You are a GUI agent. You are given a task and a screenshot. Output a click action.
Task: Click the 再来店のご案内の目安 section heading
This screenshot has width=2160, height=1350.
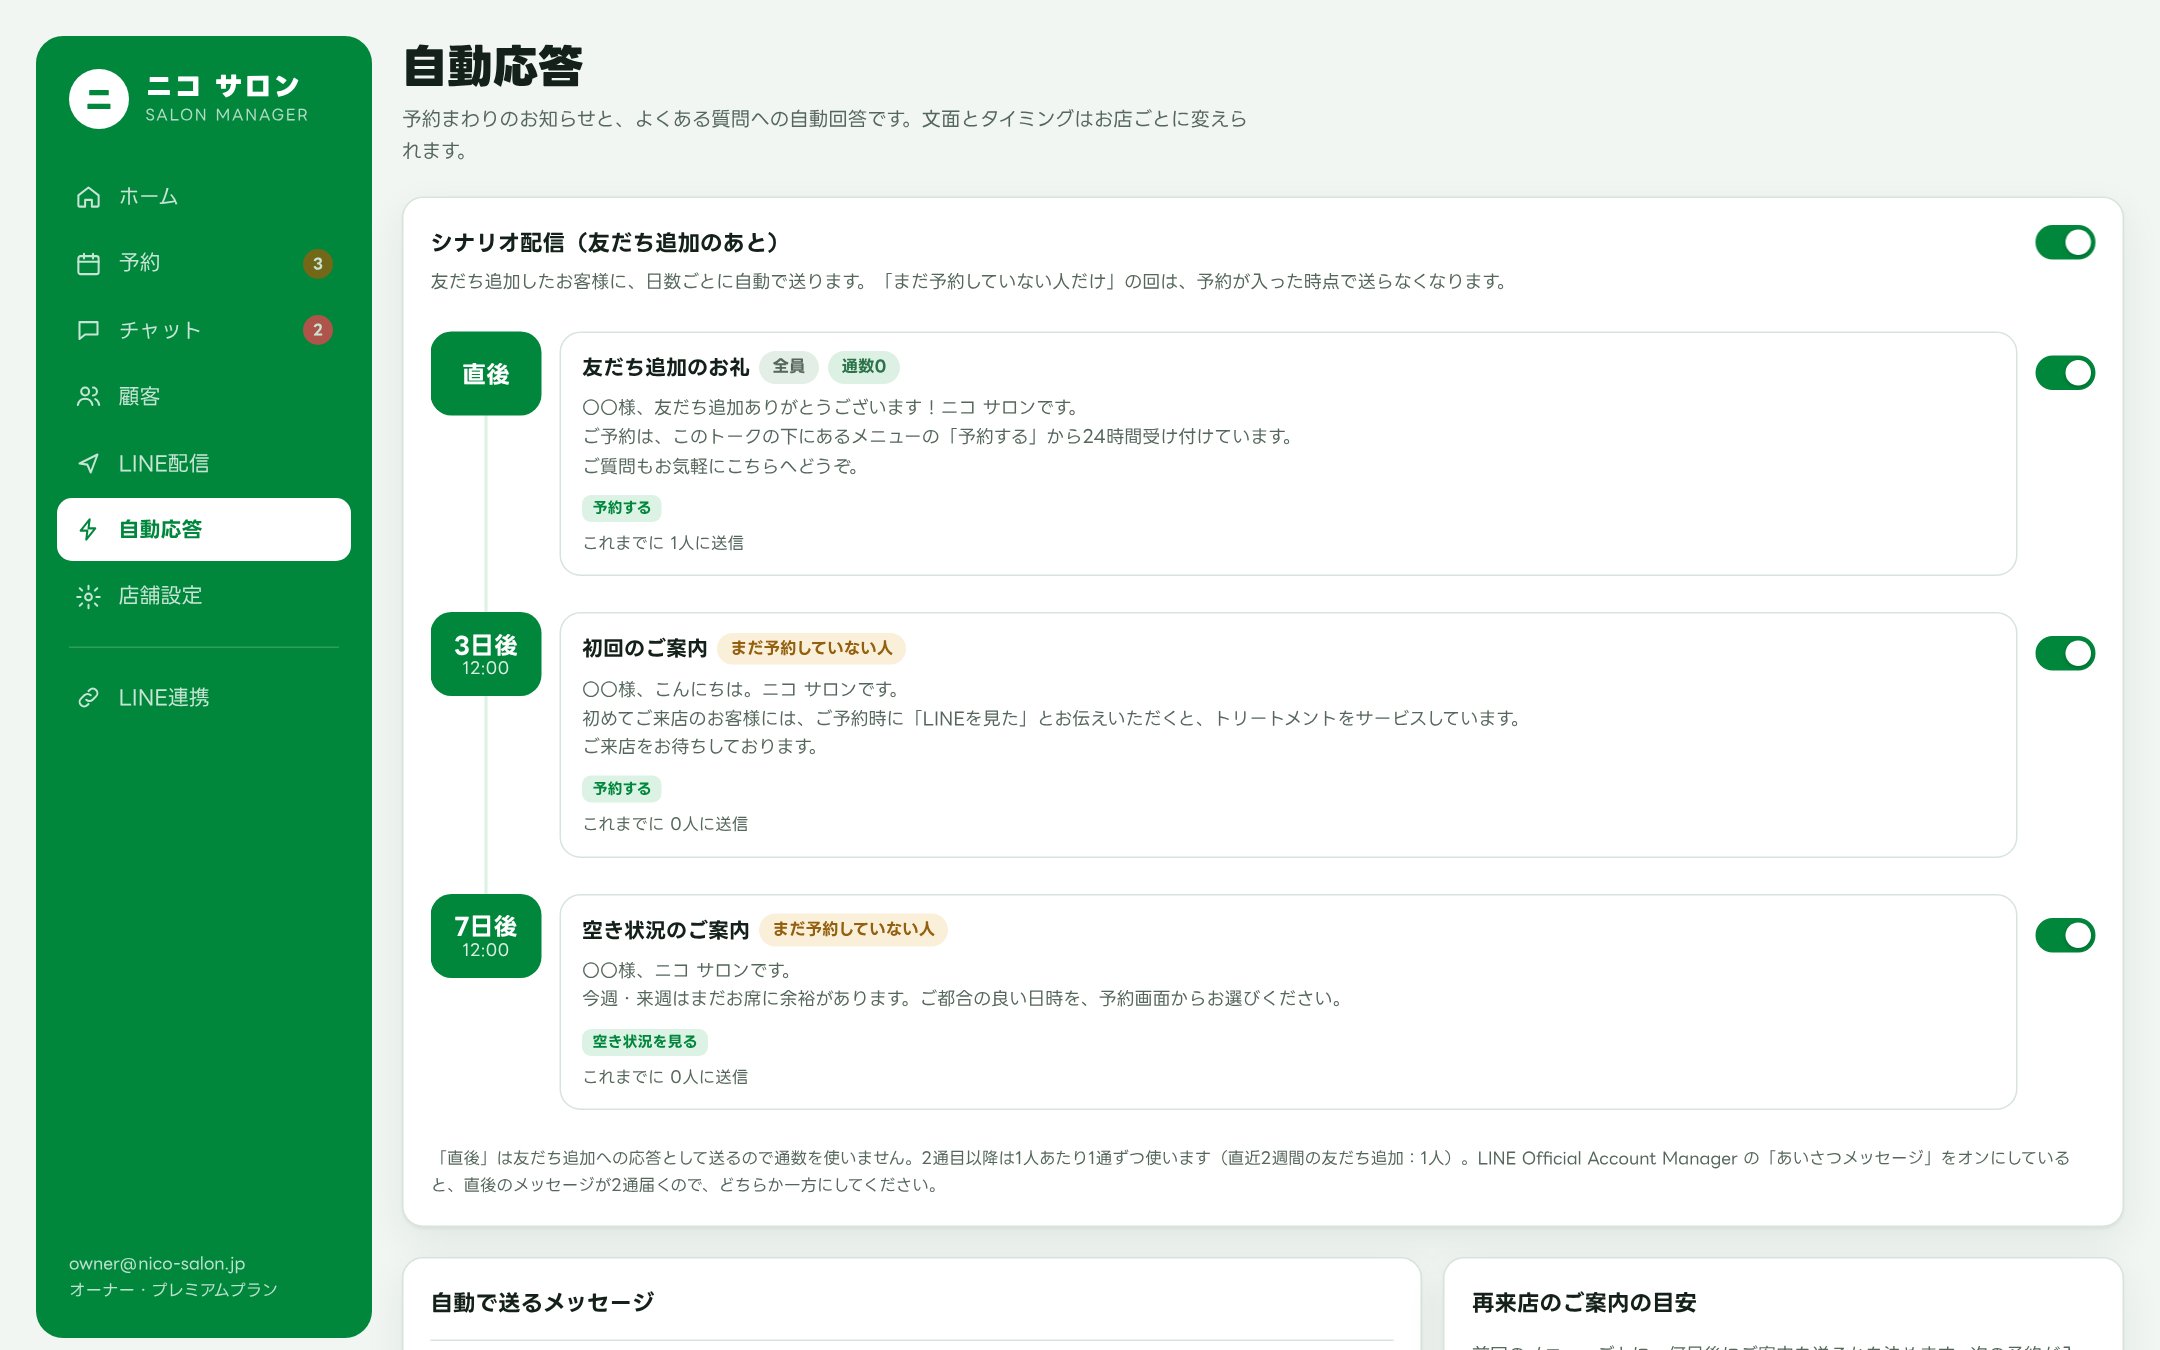click(x=1584, y=1302)
